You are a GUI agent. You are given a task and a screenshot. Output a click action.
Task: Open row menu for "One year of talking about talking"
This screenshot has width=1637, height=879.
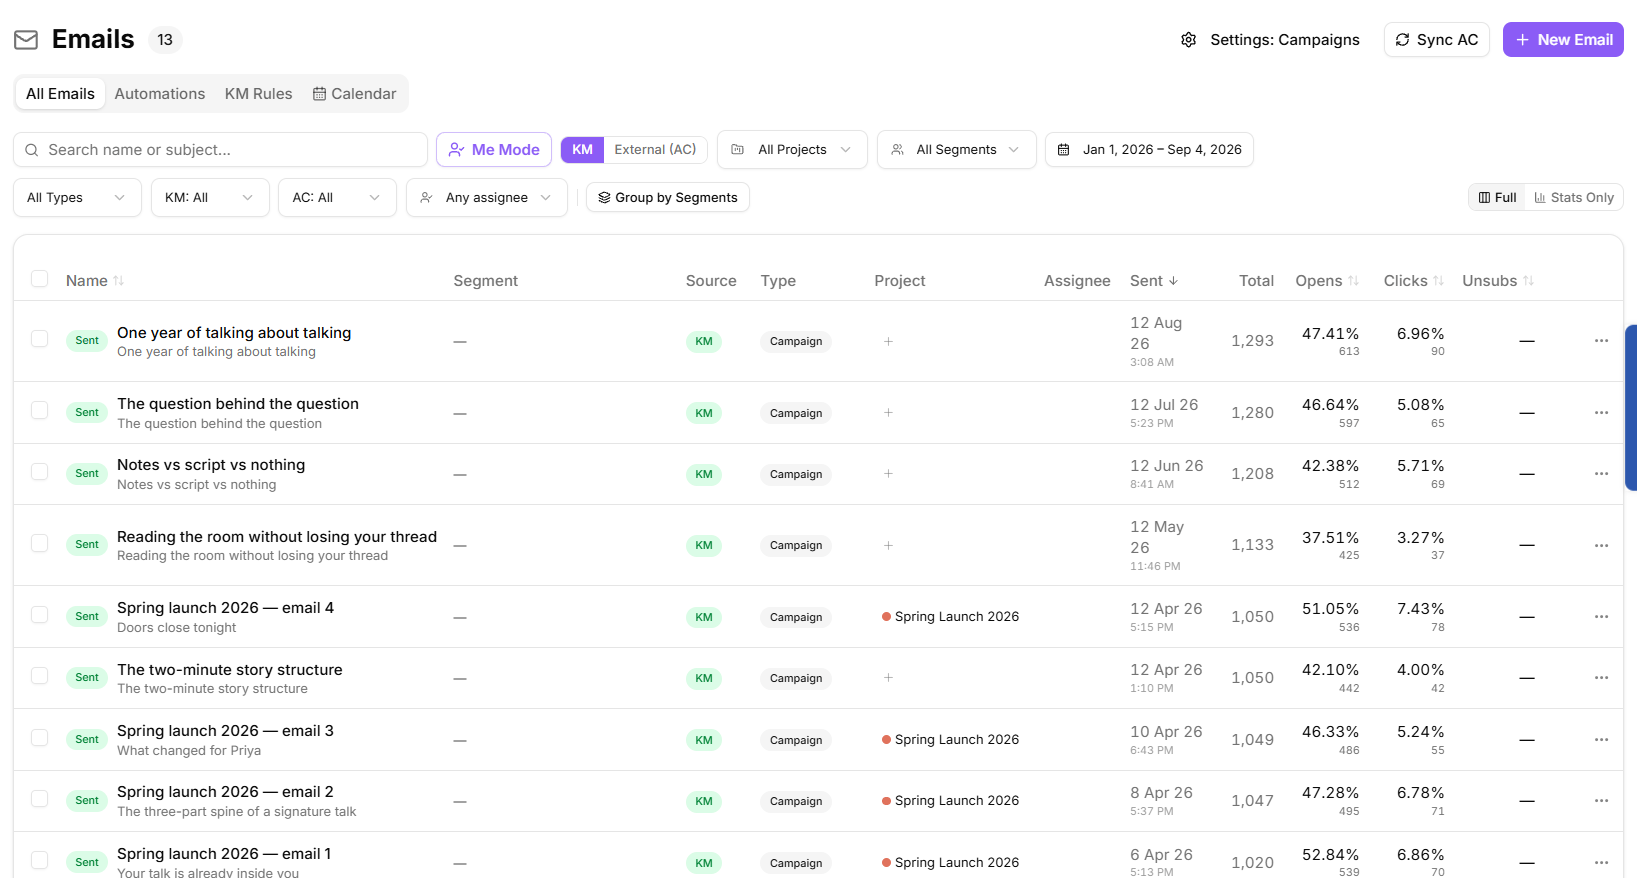coord(1601,341)
